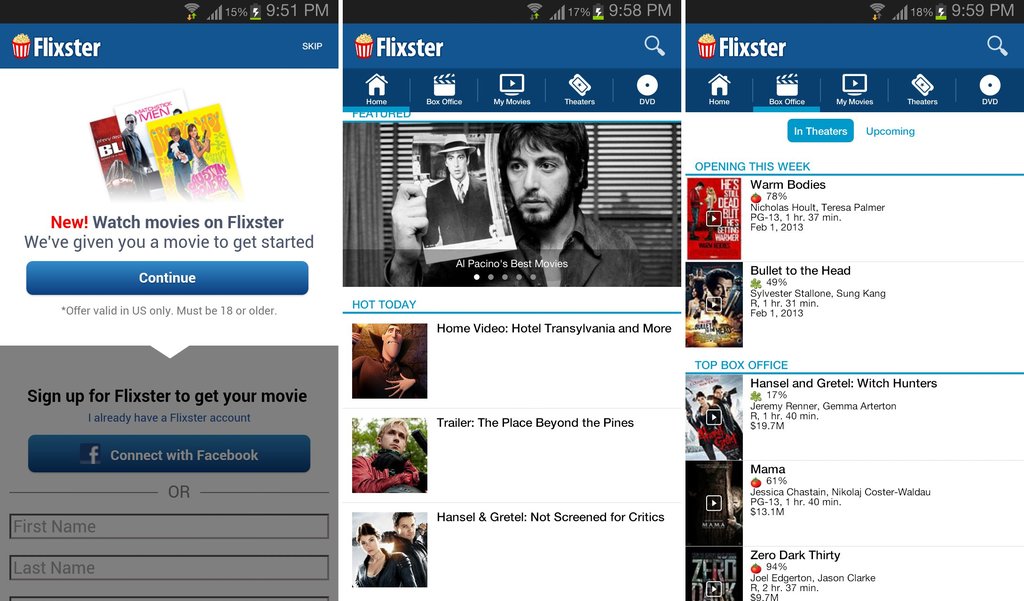
Task: Connect with Facebook button
Action: point(169,454)
